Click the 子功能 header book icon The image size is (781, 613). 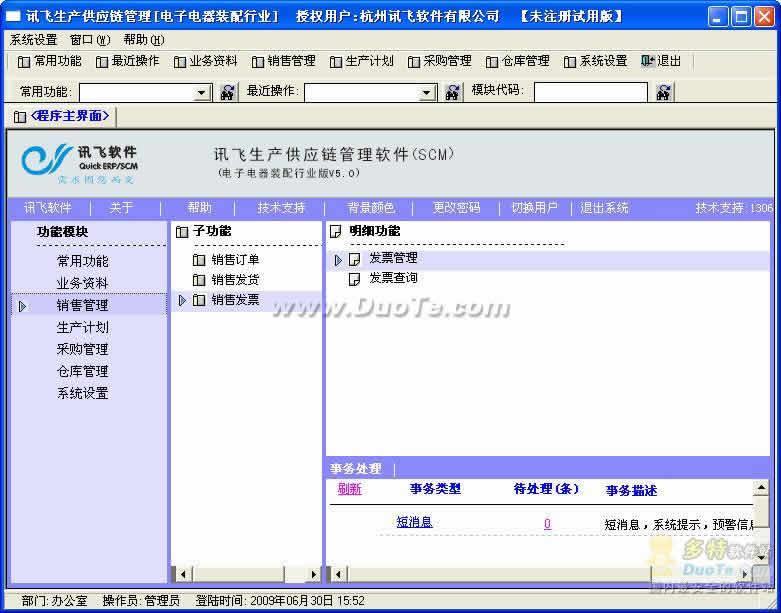point(182,232)
